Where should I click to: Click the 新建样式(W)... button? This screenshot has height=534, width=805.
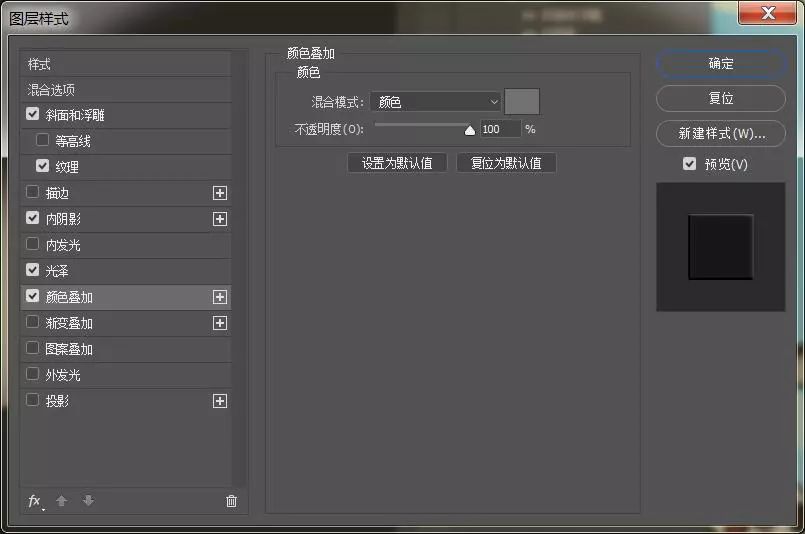(721, 133)
